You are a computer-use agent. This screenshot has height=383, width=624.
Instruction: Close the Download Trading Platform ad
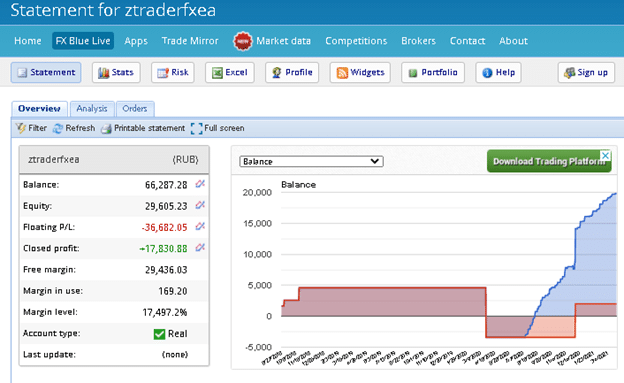tap(605, 155)
